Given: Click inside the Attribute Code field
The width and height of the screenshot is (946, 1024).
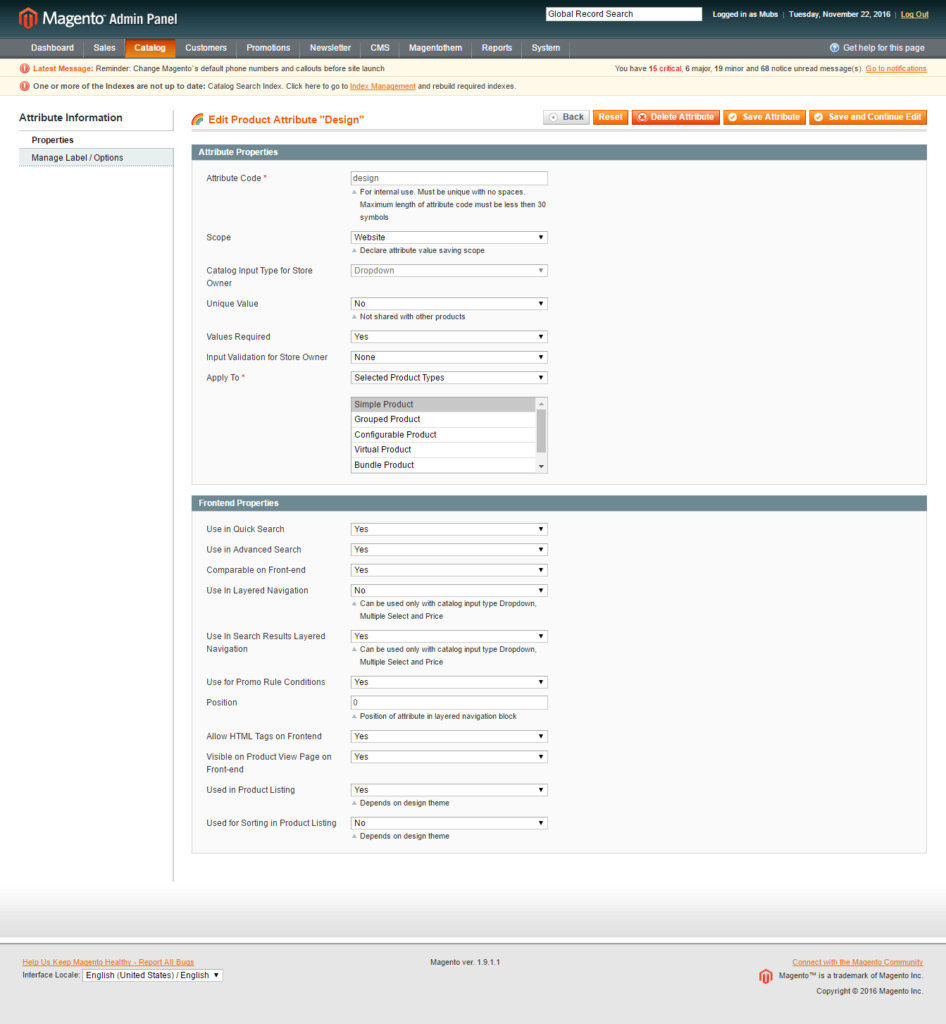Looking at the screenshot, I should click(x=448, y=177).
